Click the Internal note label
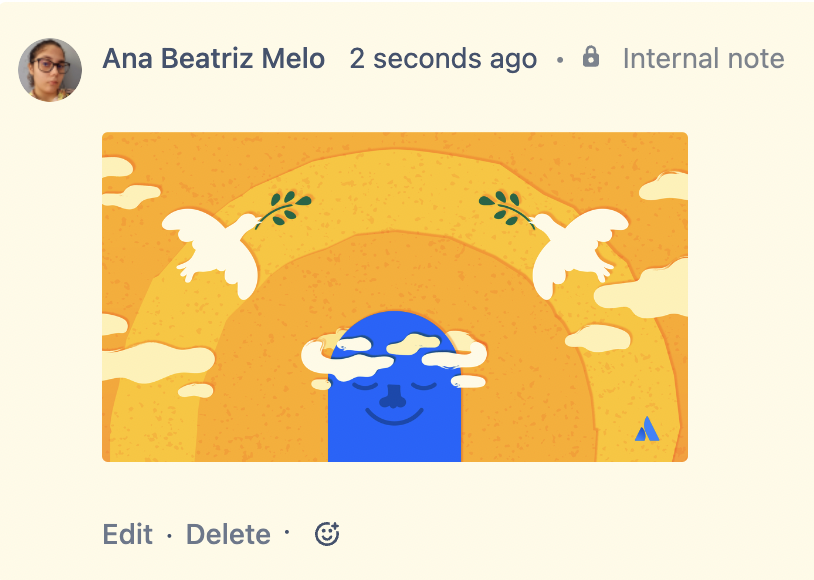The height and width of the screenshot is (580, 814). point(703,58)
